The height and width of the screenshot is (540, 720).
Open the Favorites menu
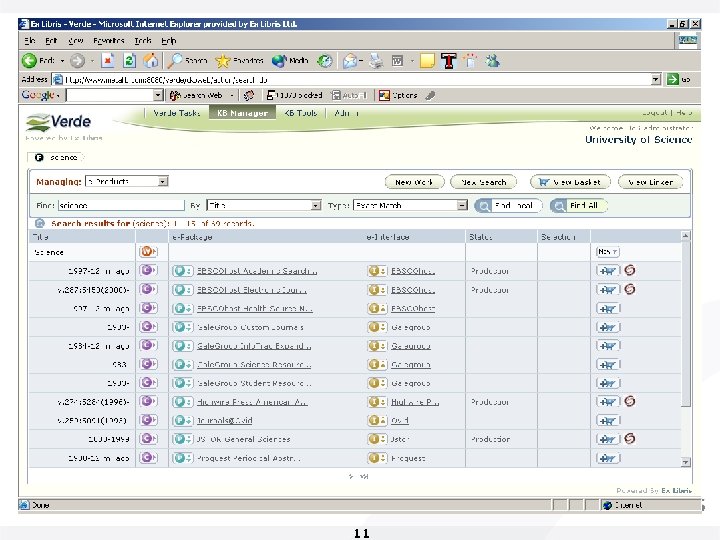point(109,40)
